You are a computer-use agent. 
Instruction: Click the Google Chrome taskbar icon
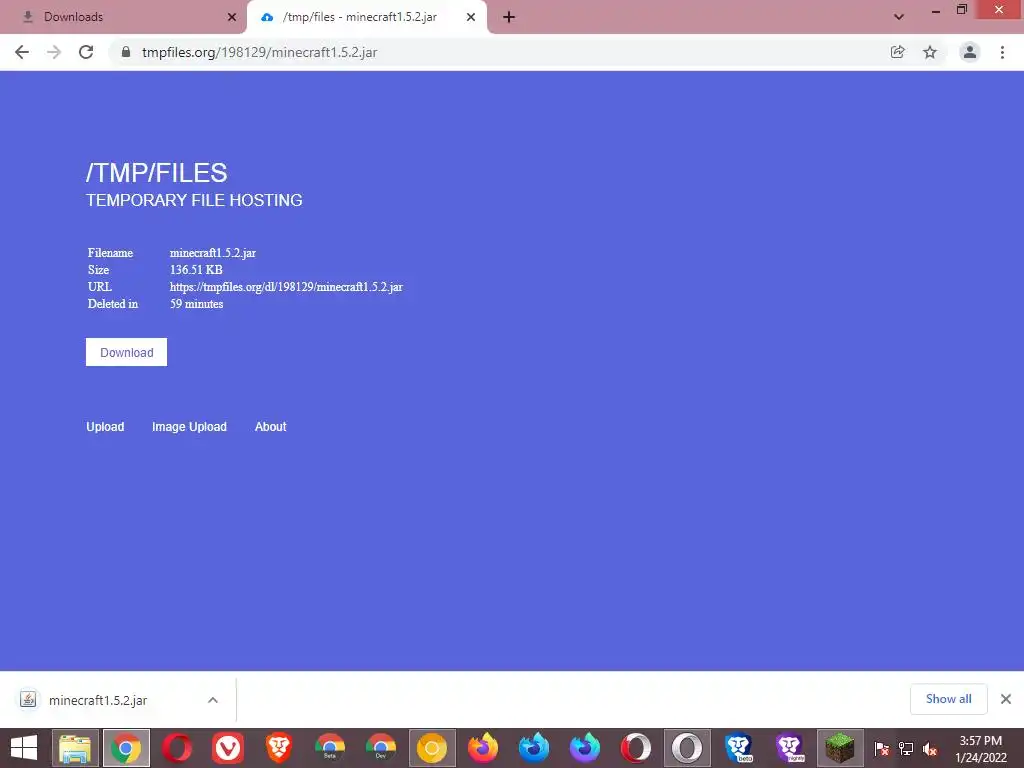coord(126,748)
